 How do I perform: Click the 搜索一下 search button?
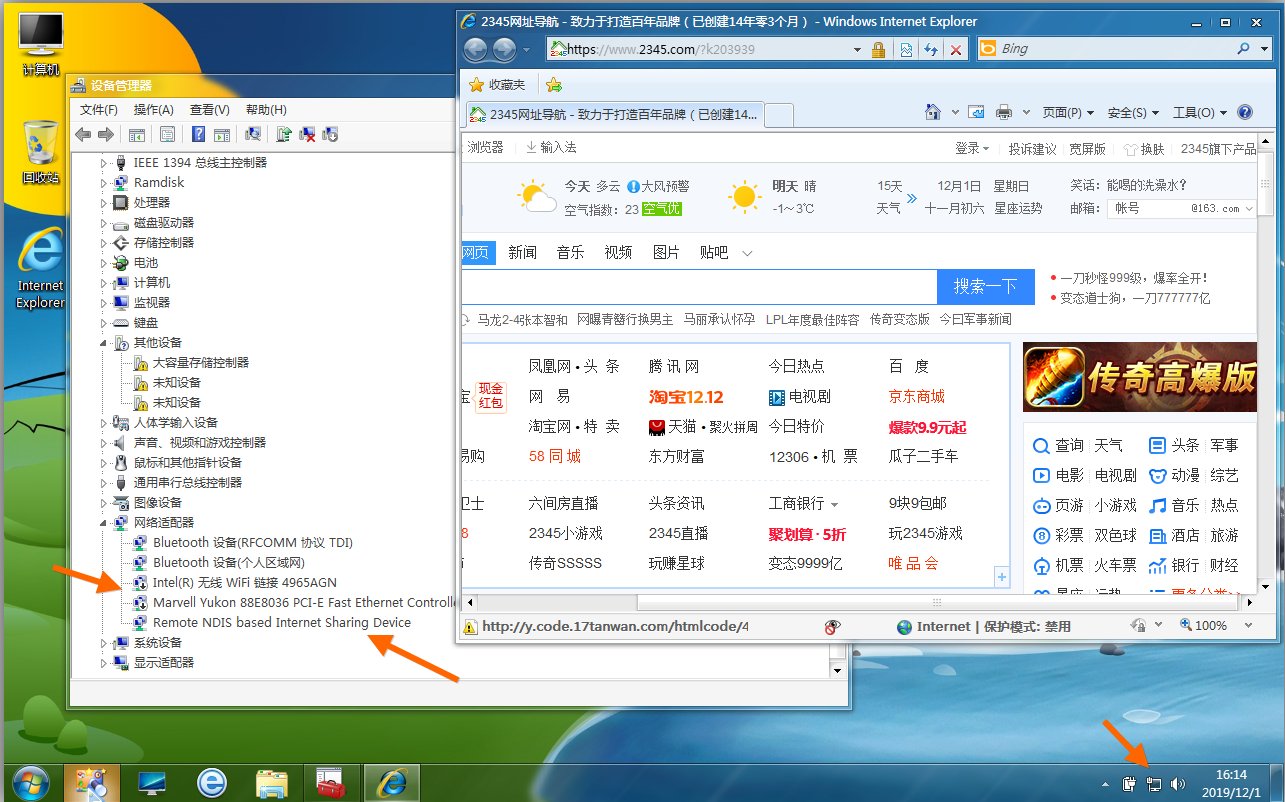coord(985,286)
